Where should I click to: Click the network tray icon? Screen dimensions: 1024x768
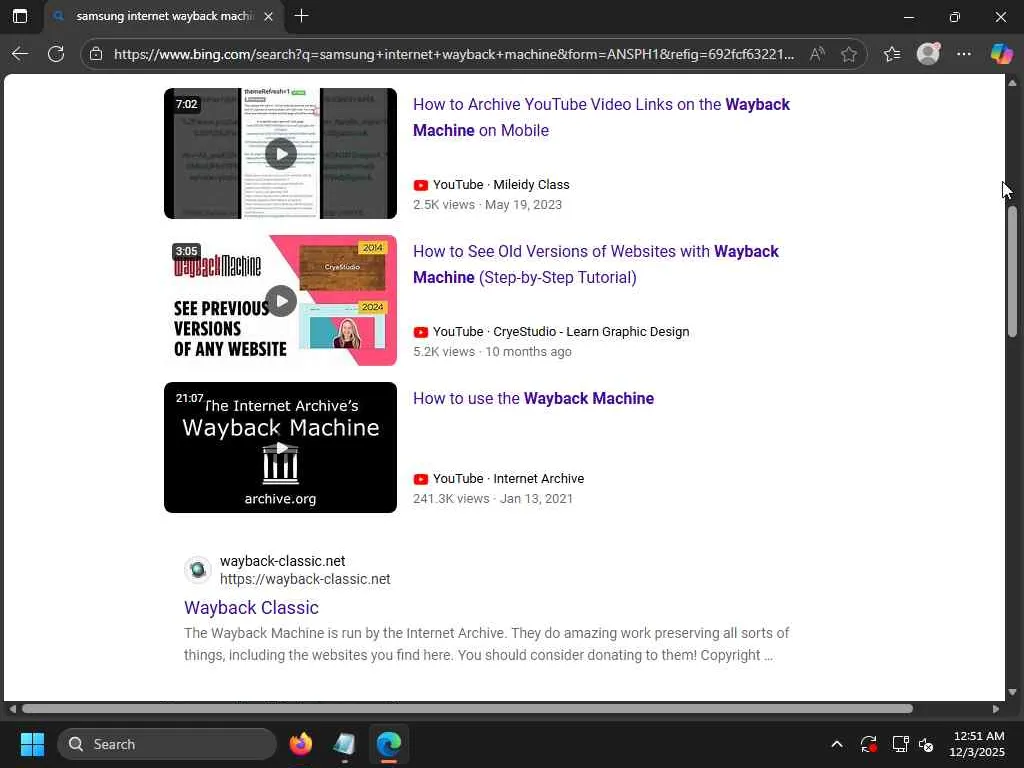pyautogui.click(x=901, y=744)
